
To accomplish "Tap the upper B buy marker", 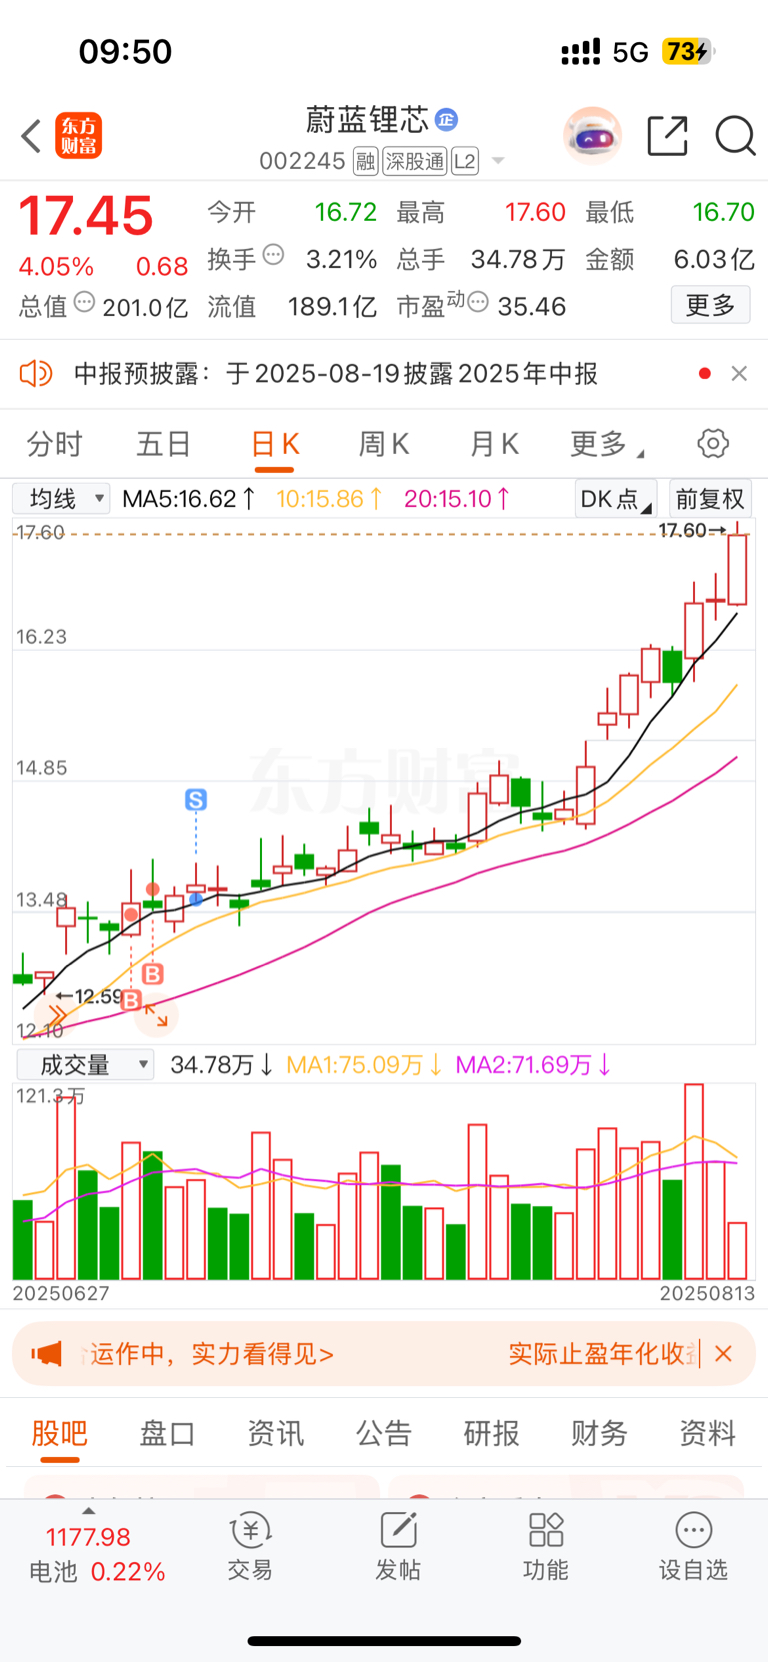I will [152, 973].
